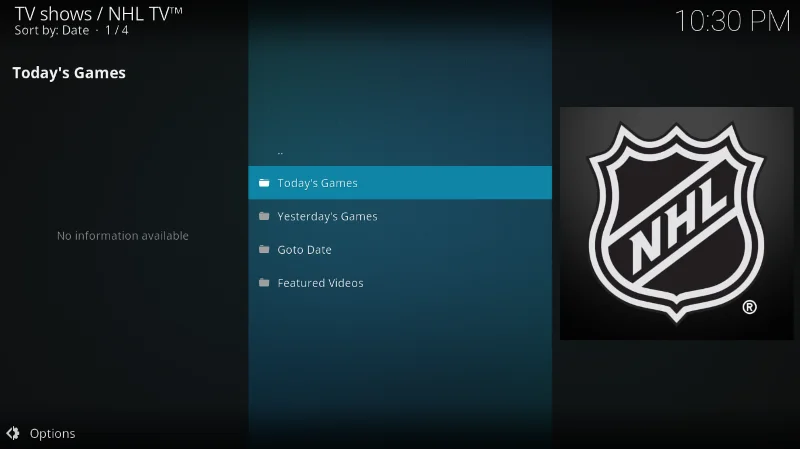
Task: Go up via the '..' parent entry
Action: point(399,152)
